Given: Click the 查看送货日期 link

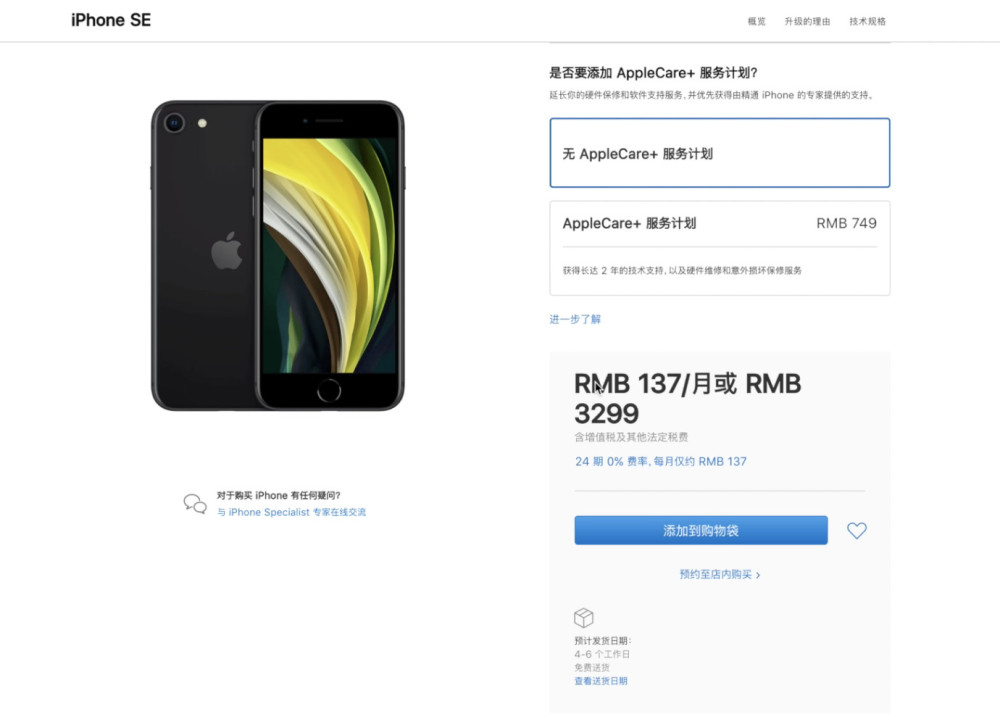Looking at the screenshot, I should pyautogui.click(x=601, y=681).
